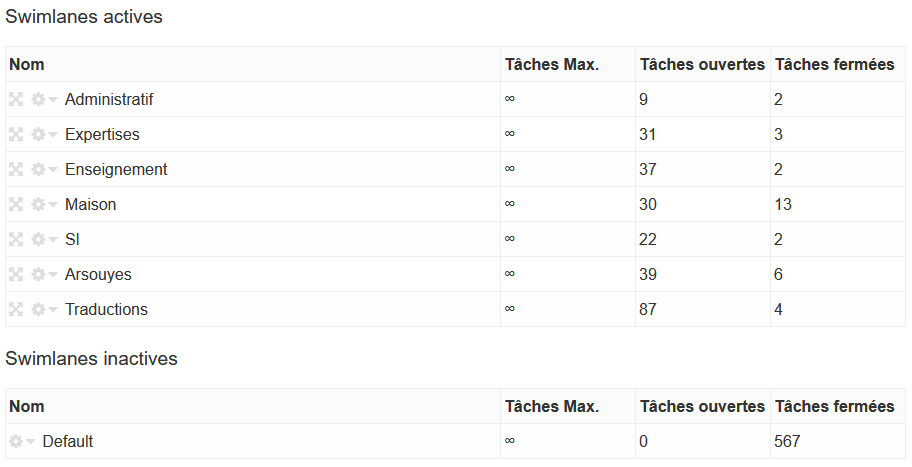Open the gear menu for Default swimlane
Screen dimensions: 912x467
22,442
